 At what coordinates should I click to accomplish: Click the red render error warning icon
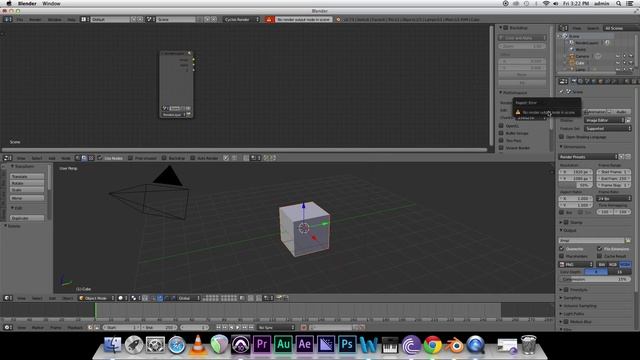(269, 19)
